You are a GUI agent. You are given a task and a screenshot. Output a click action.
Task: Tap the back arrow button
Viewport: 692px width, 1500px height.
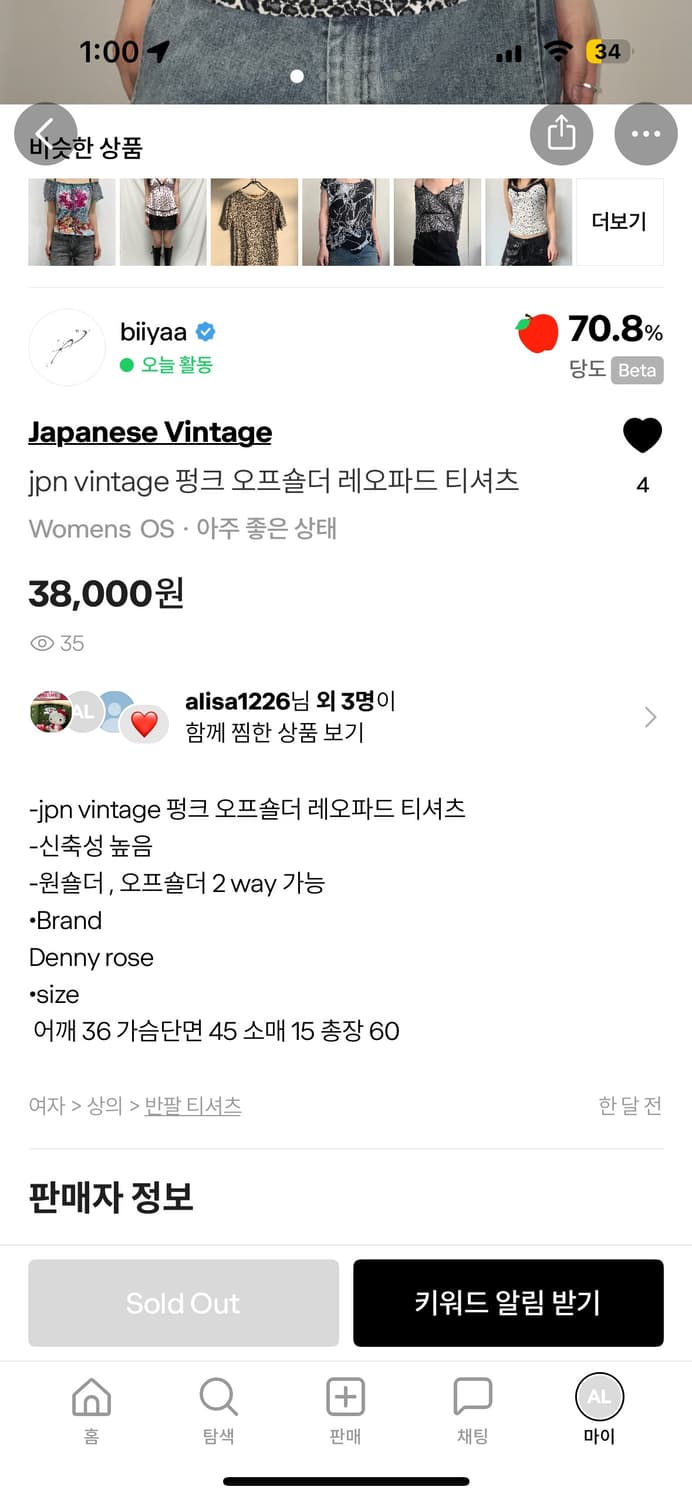[45, 134]
